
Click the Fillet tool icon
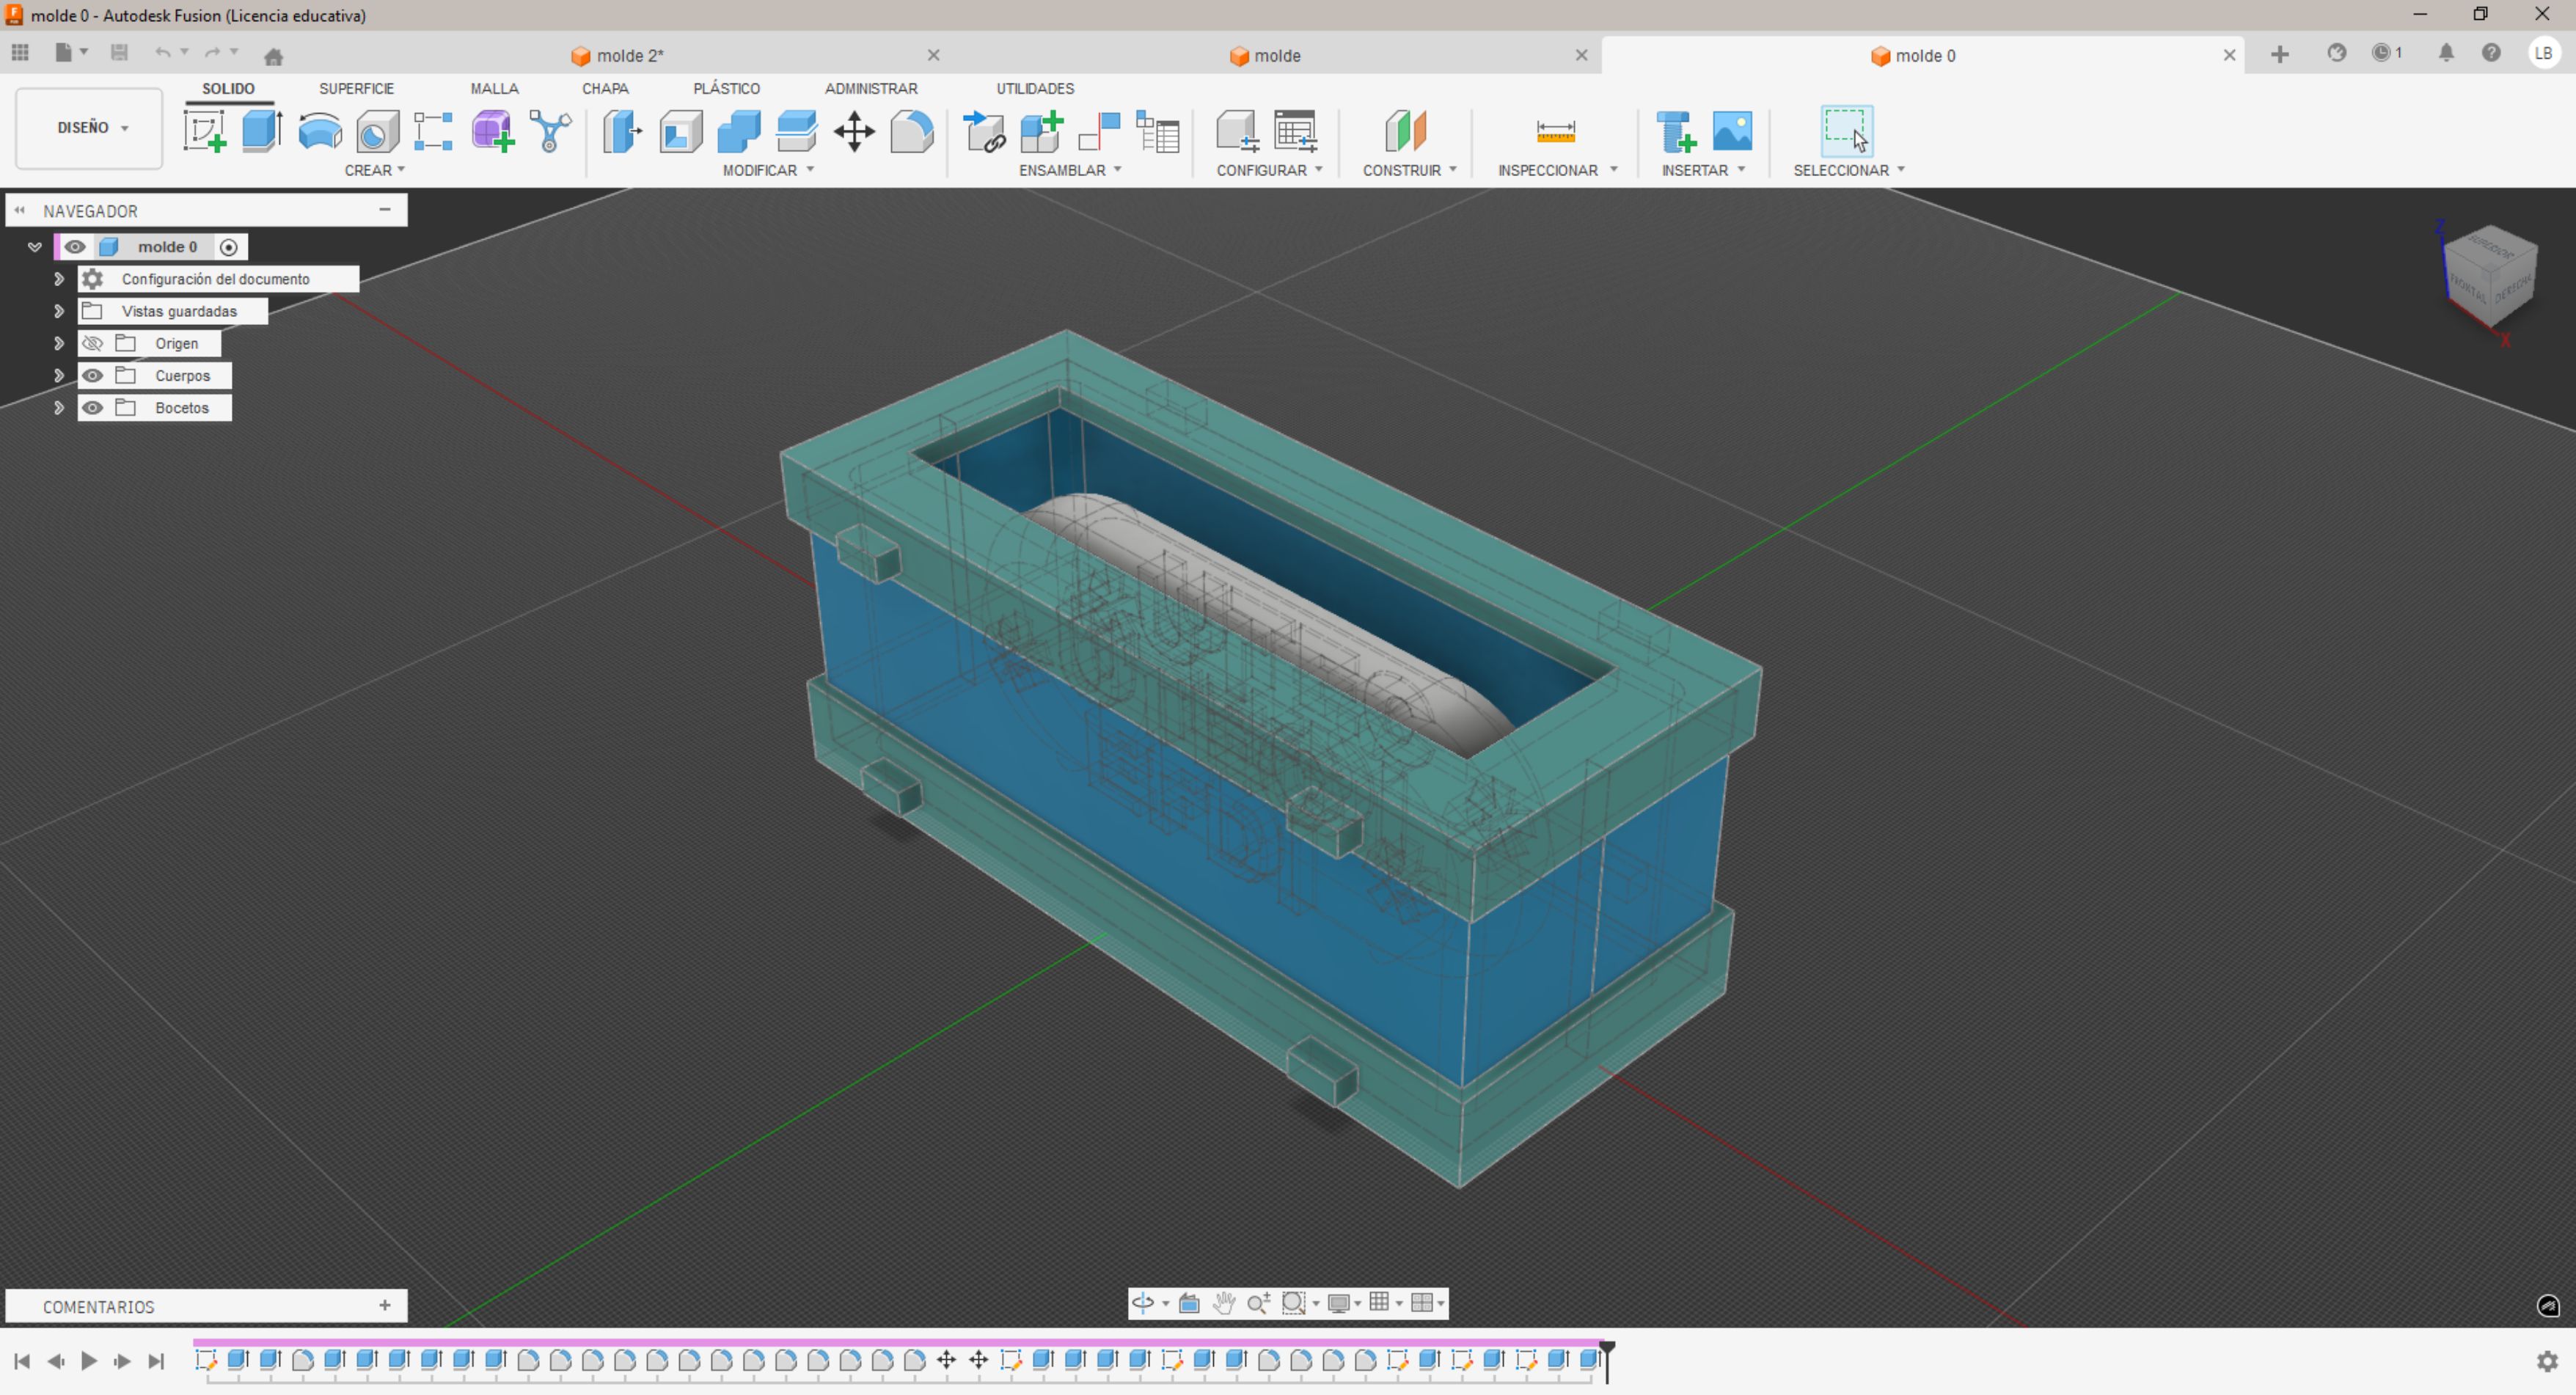911,131
